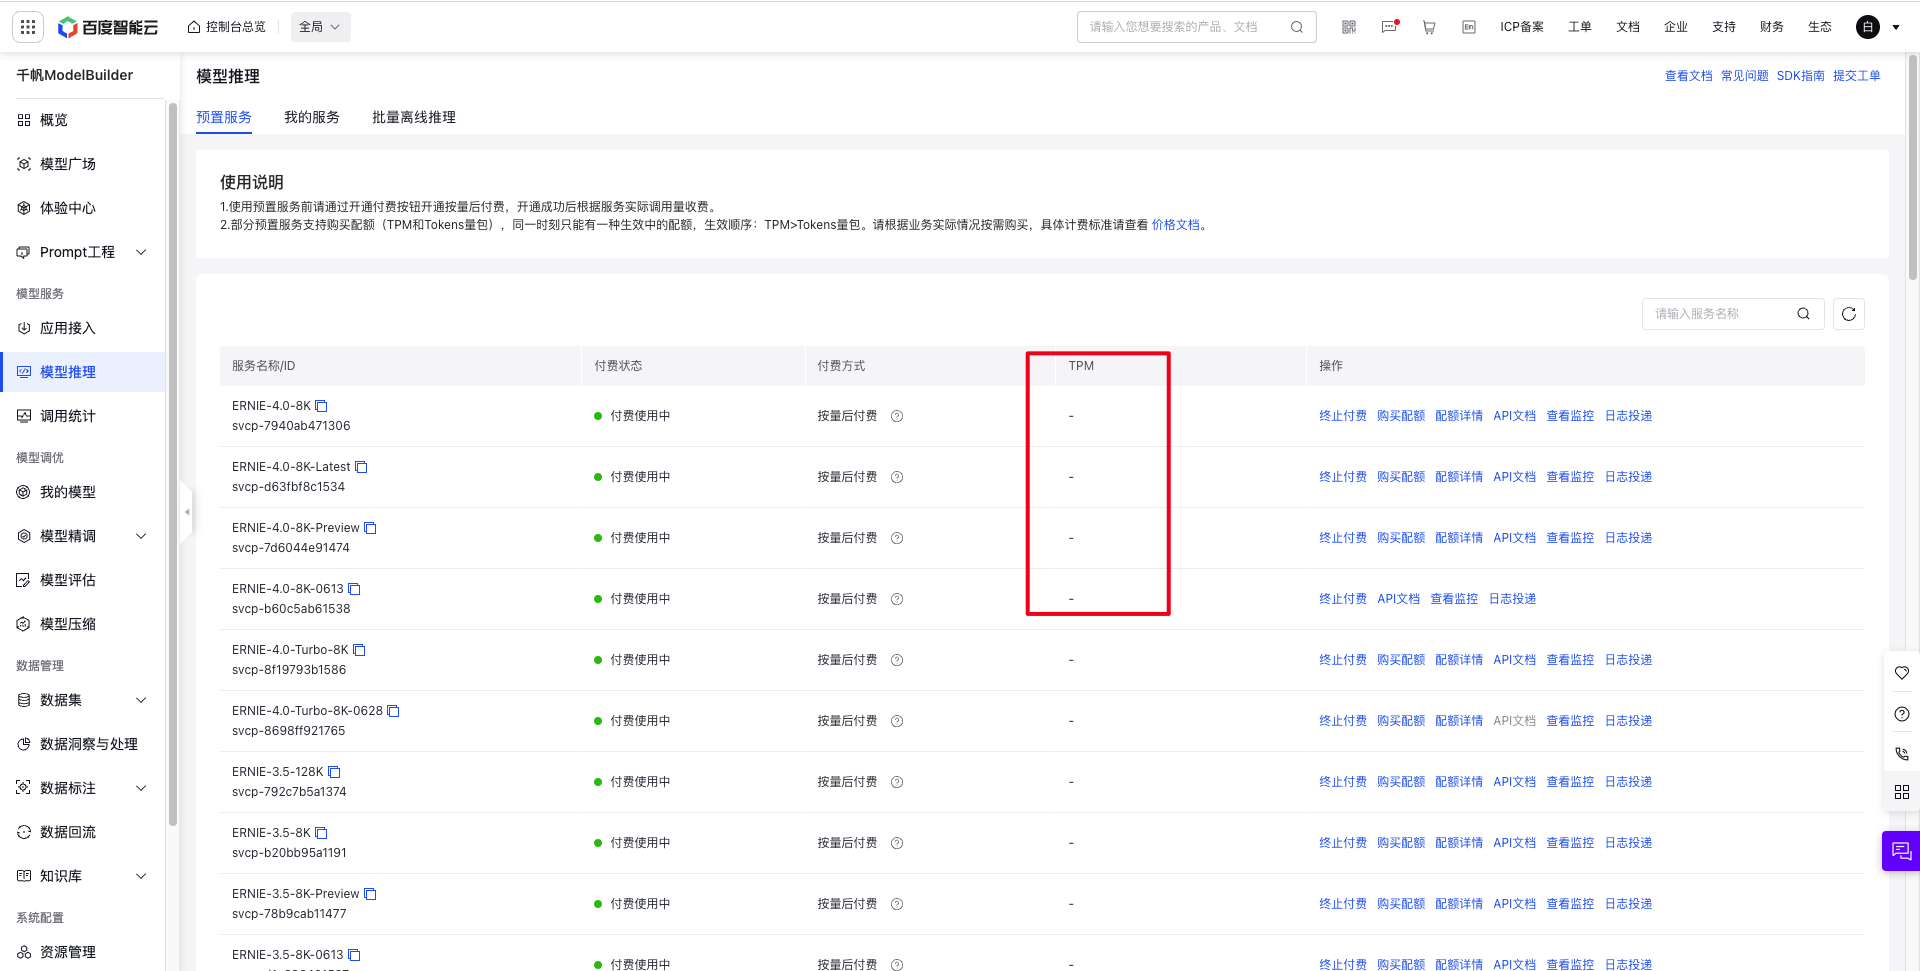Click 日志投递 for ERNIE-3.5-8K
Viewport: 1920px width, 971px height.
click(1628, 843)
